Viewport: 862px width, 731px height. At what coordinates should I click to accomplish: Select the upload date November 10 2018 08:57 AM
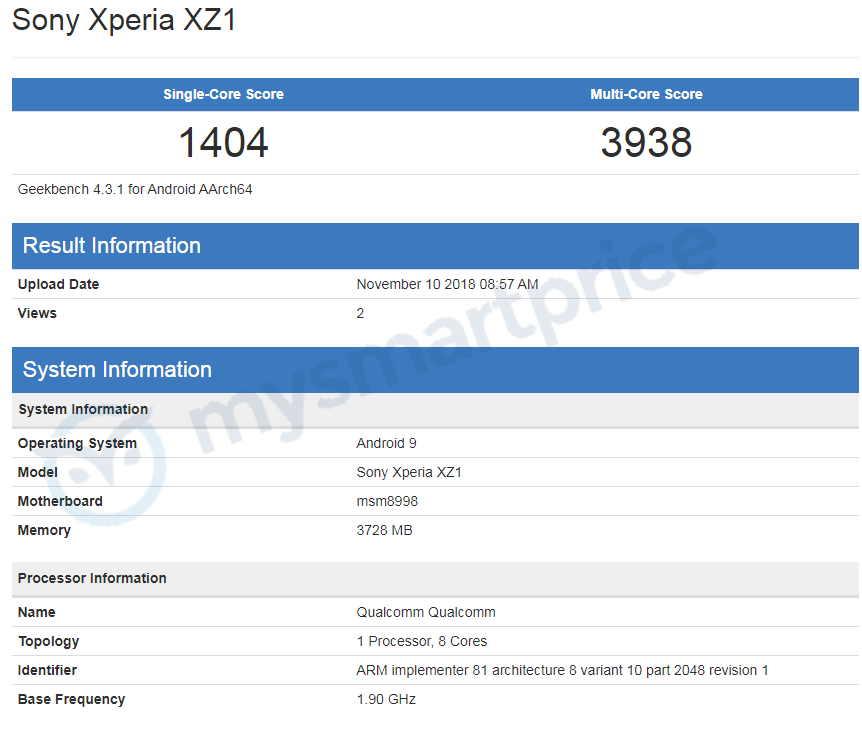(447, 284)
